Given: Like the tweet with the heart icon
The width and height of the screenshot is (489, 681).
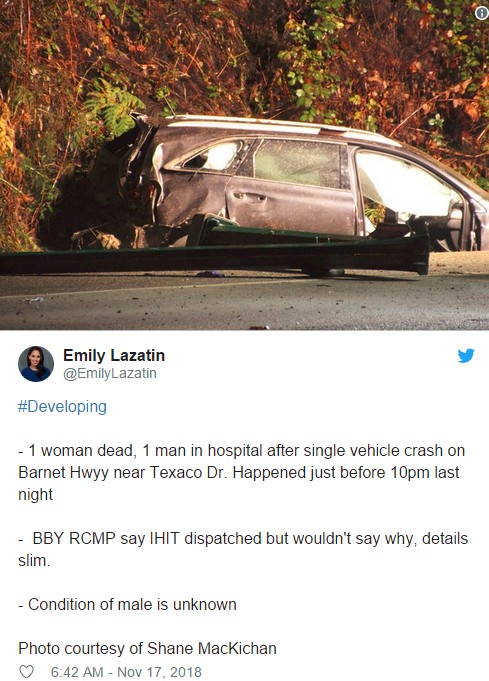Looking at the screenshot, I should click(x=26, y=671).
